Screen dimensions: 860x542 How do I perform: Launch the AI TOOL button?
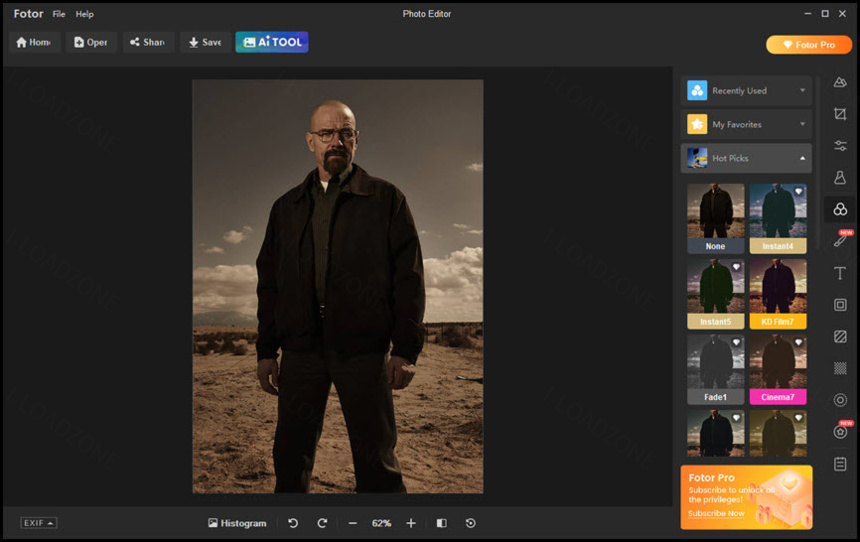point(272,42)
